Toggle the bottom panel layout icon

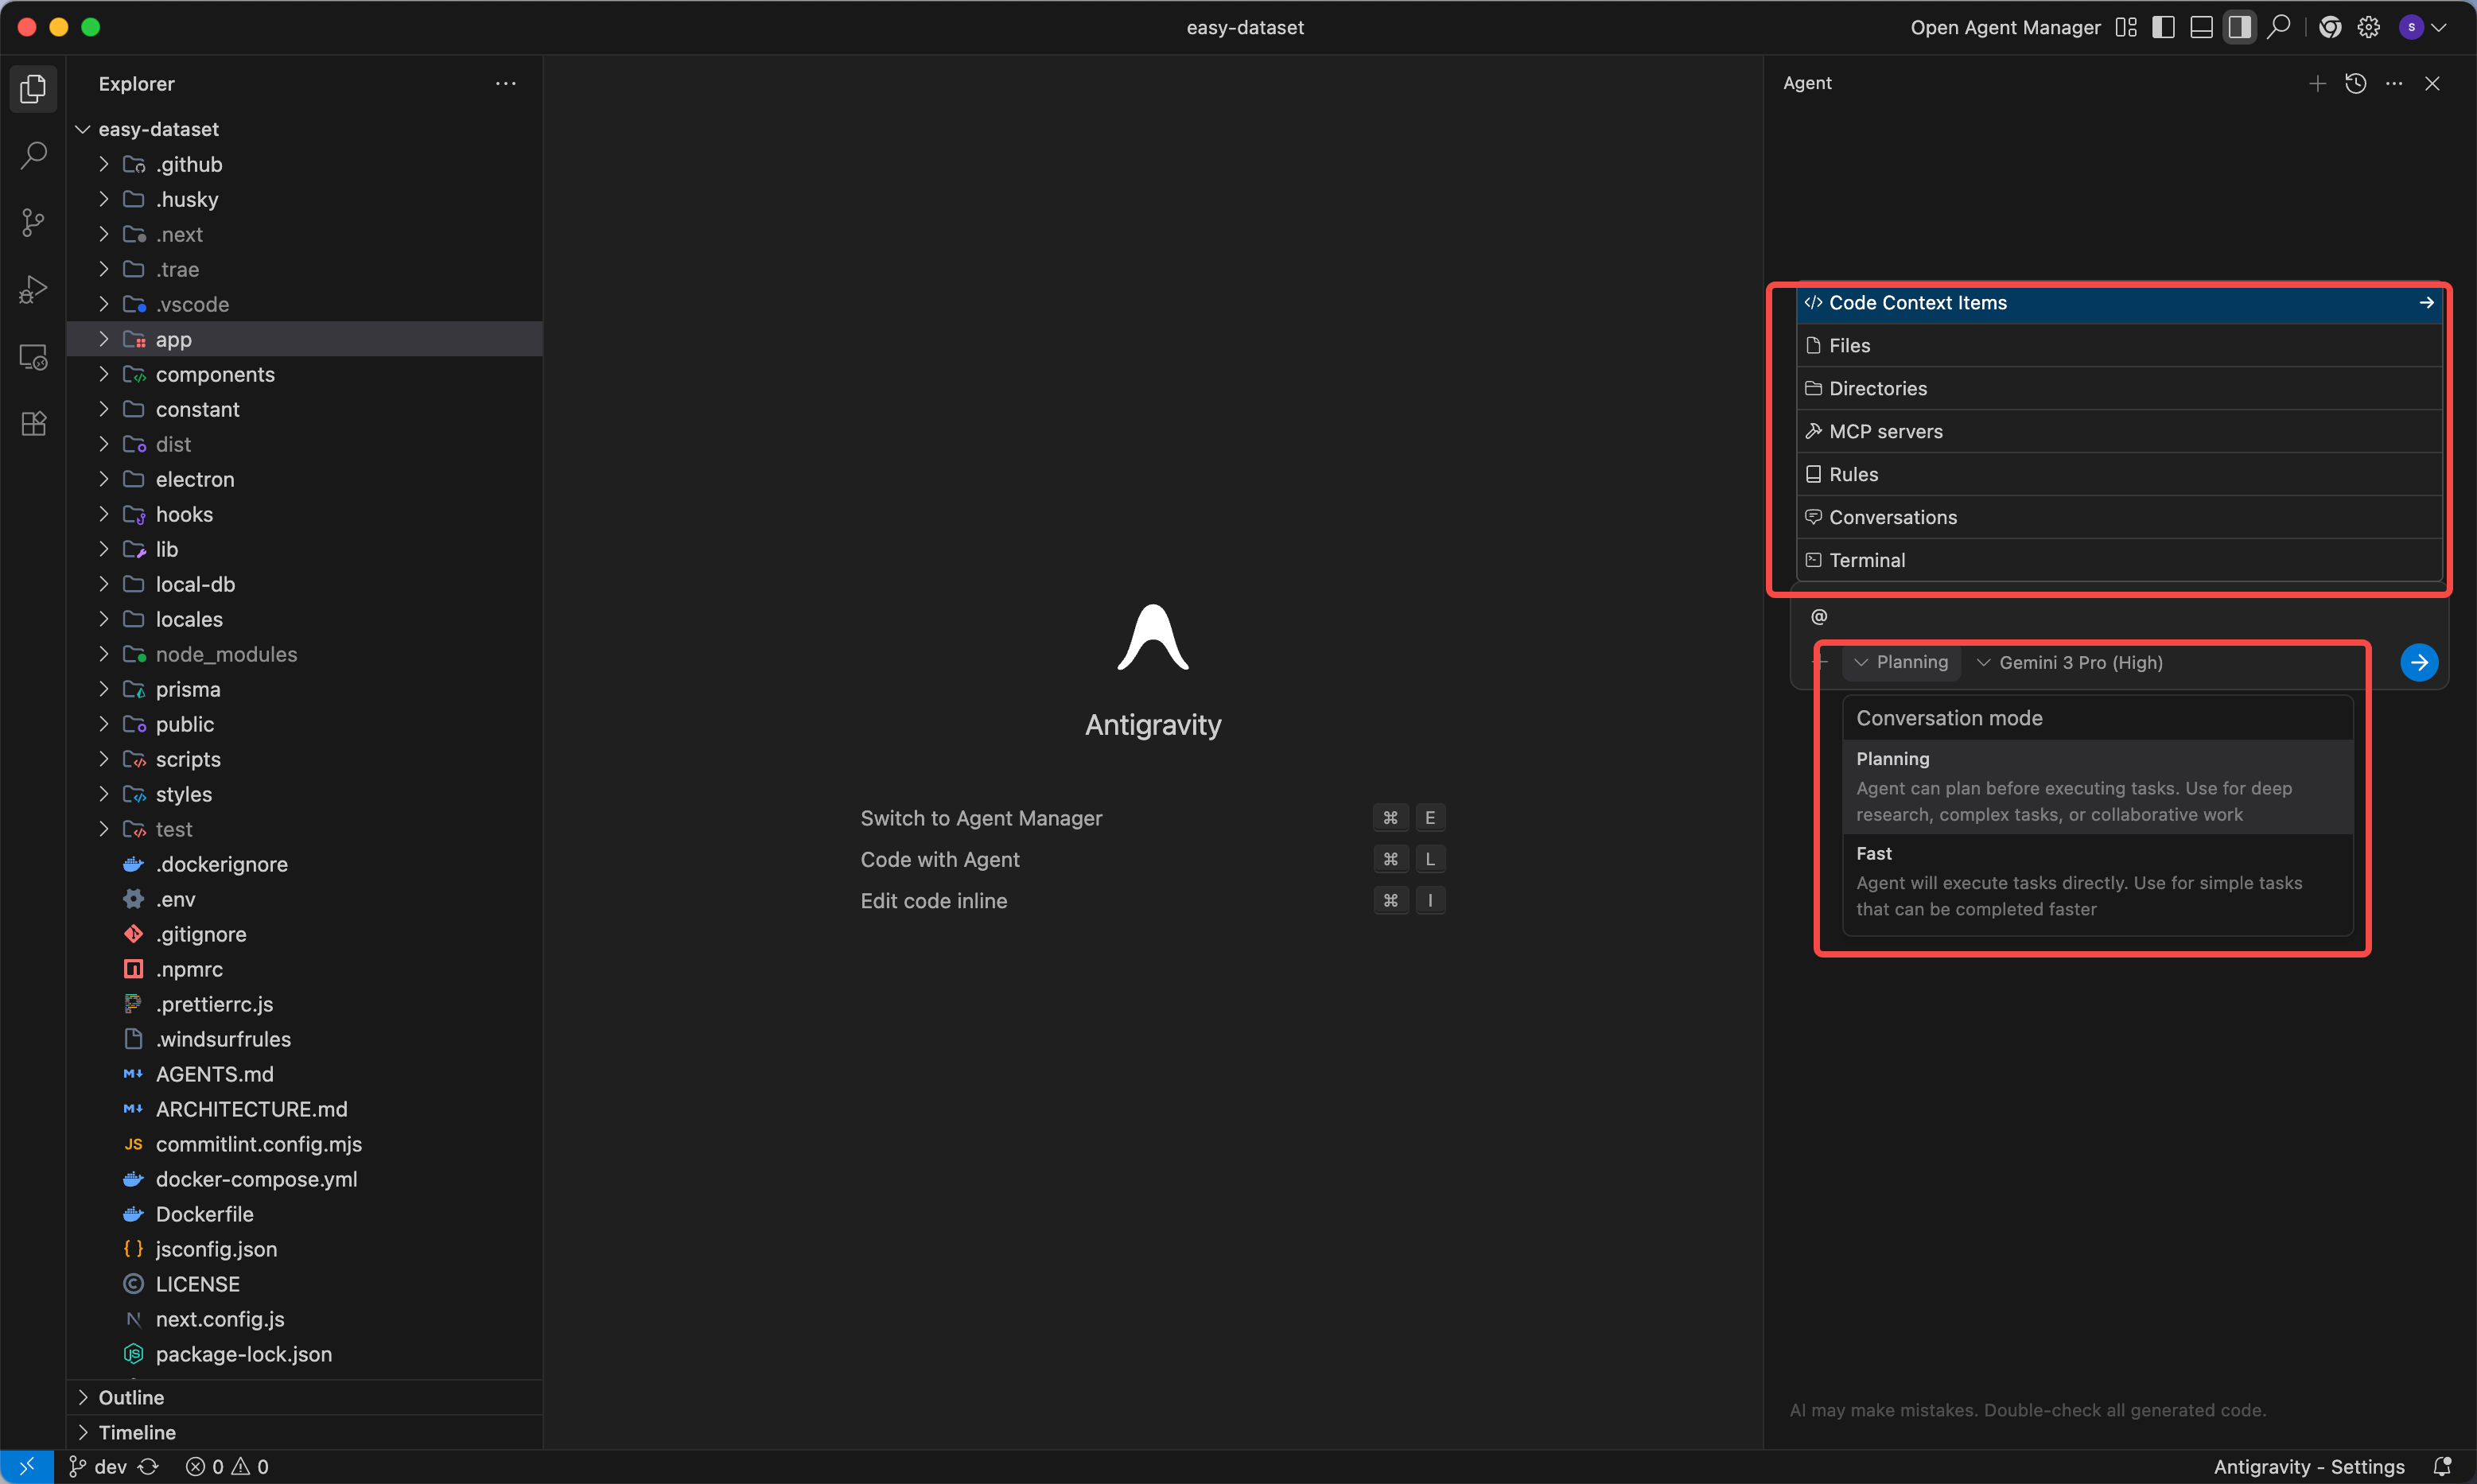pyautogui.click(x=2201, y=28)
